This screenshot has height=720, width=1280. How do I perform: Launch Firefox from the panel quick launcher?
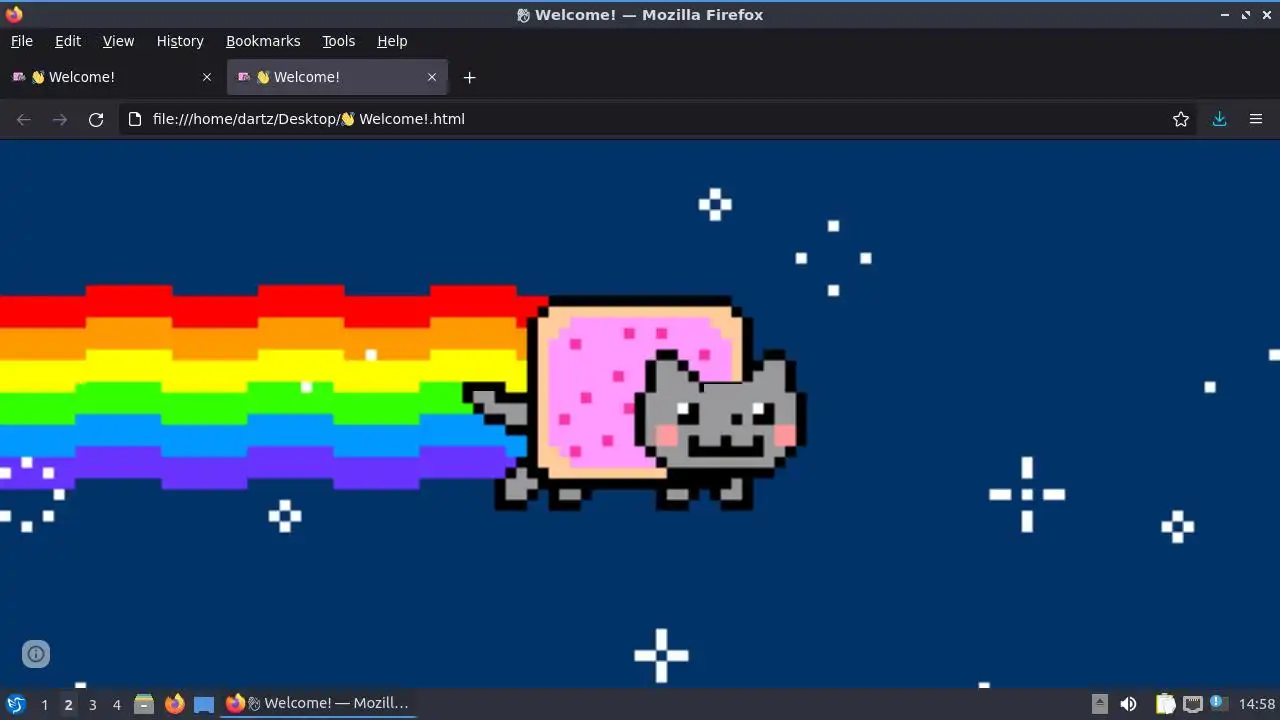coord(174,704)
